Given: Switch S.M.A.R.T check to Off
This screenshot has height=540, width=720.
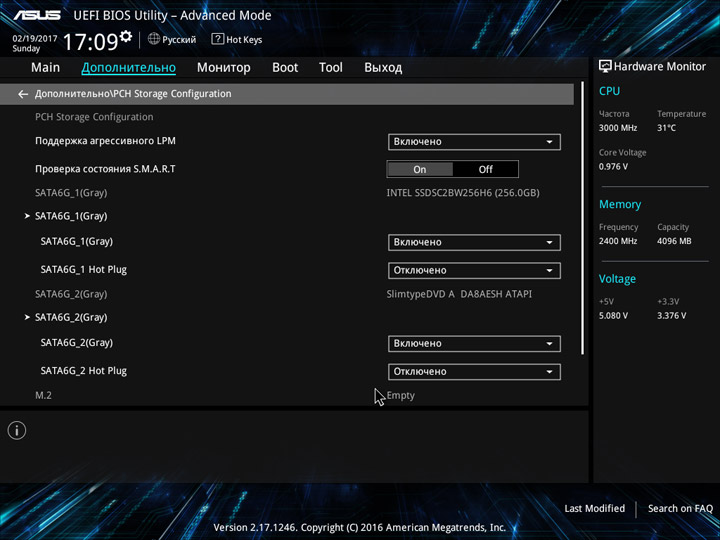Looking at the screenshot, I should [x=485, y=169].
